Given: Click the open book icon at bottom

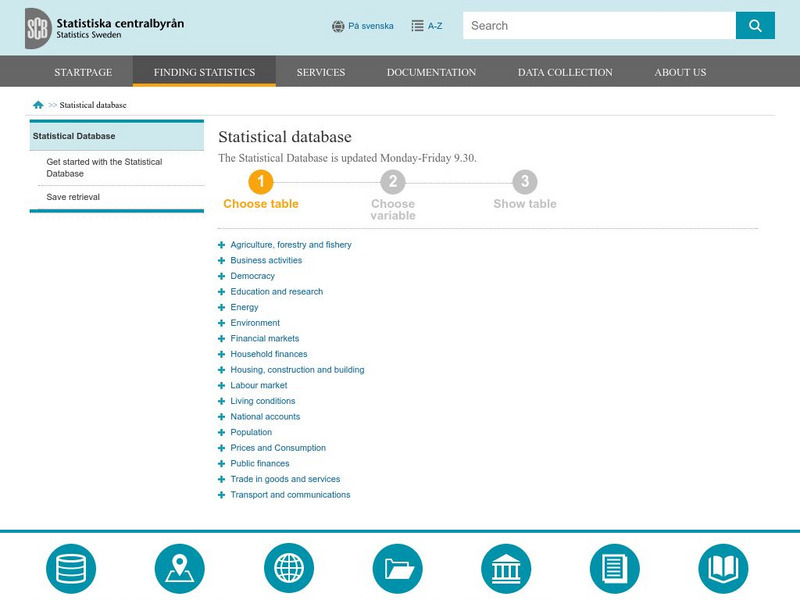Looking at the screenshot, I should click(x=723, y=569).
